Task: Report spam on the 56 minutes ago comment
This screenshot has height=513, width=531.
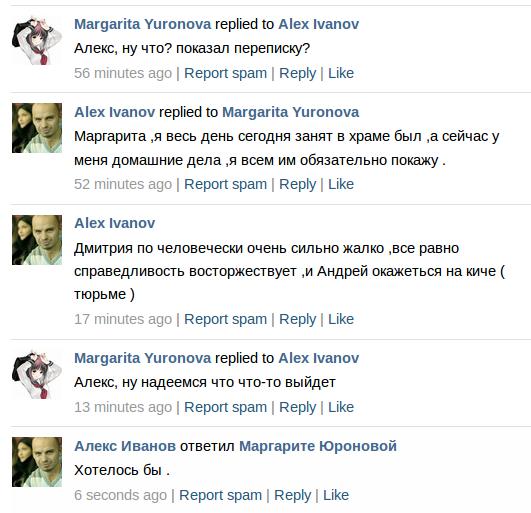Action: (225, 73)
